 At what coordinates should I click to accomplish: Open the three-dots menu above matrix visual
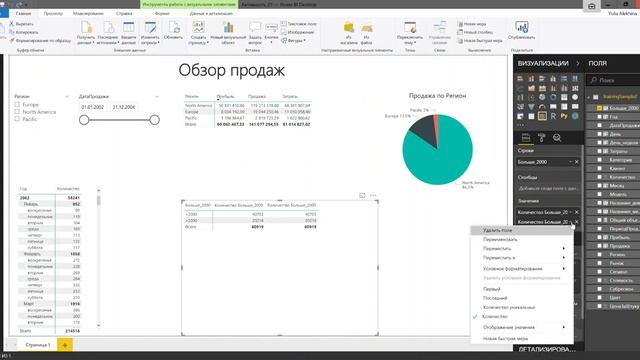[x=373, y=196]
